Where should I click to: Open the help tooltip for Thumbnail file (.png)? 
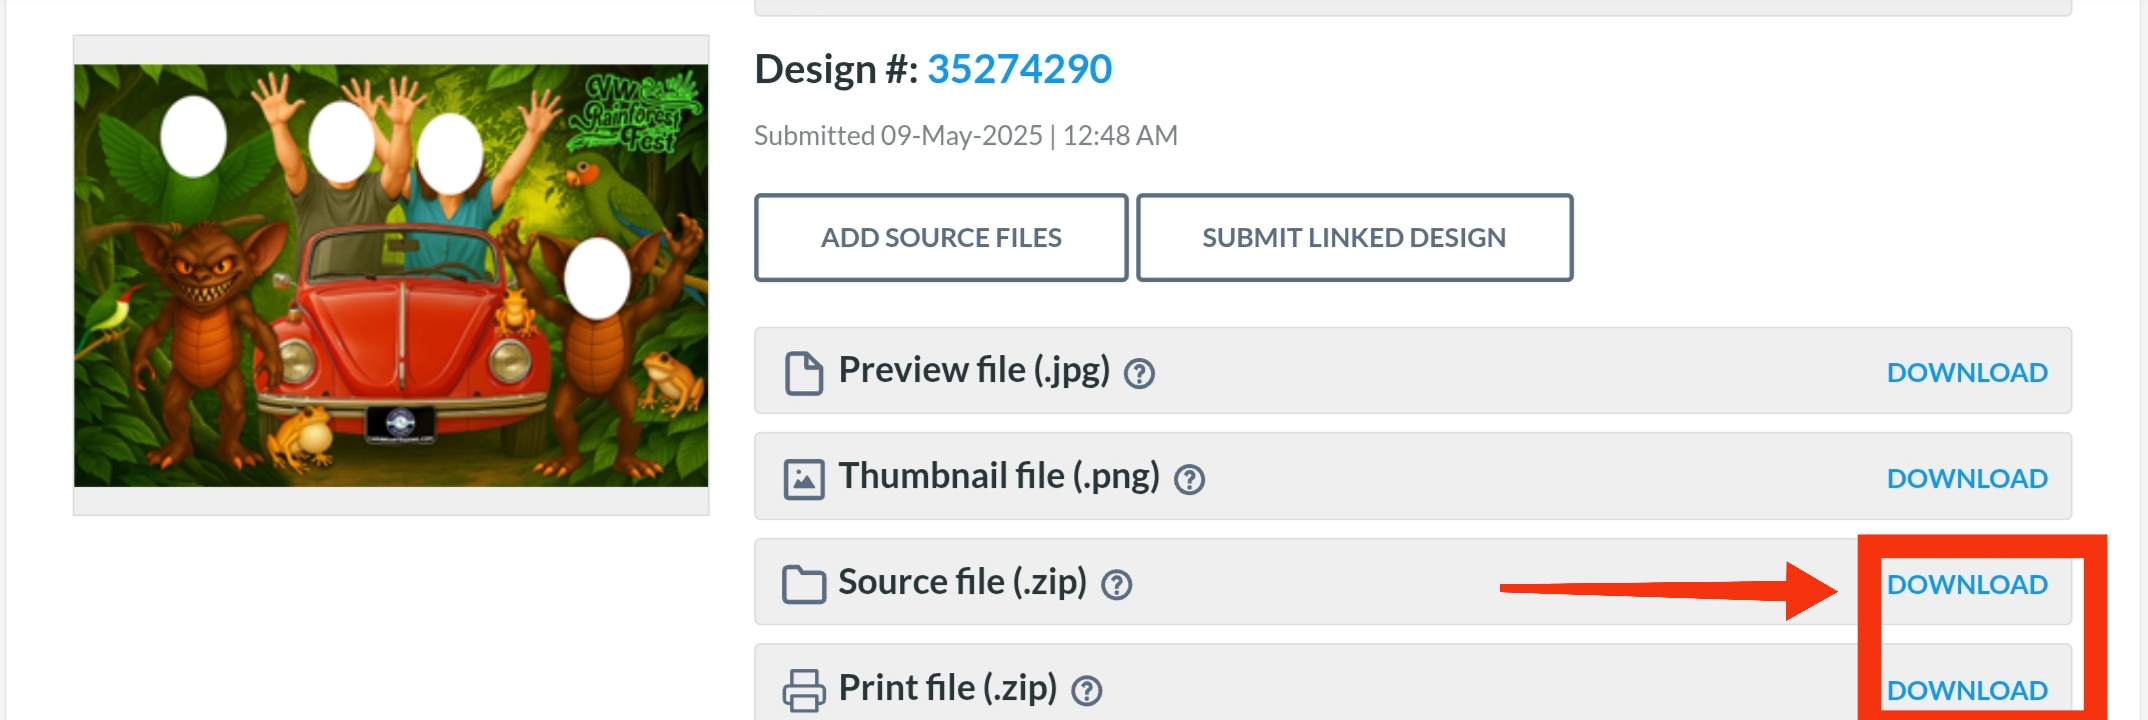coord(1189,480)
